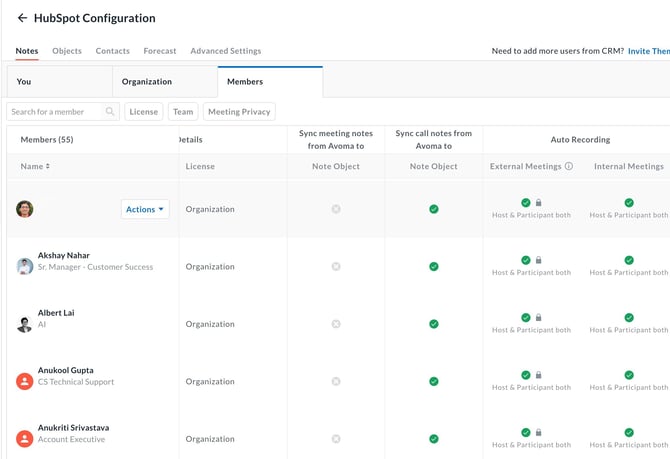Open the Meeting Privacy filter dropdown
The height and width of the screenshot is (459, 670).
[x=239, y=112]
